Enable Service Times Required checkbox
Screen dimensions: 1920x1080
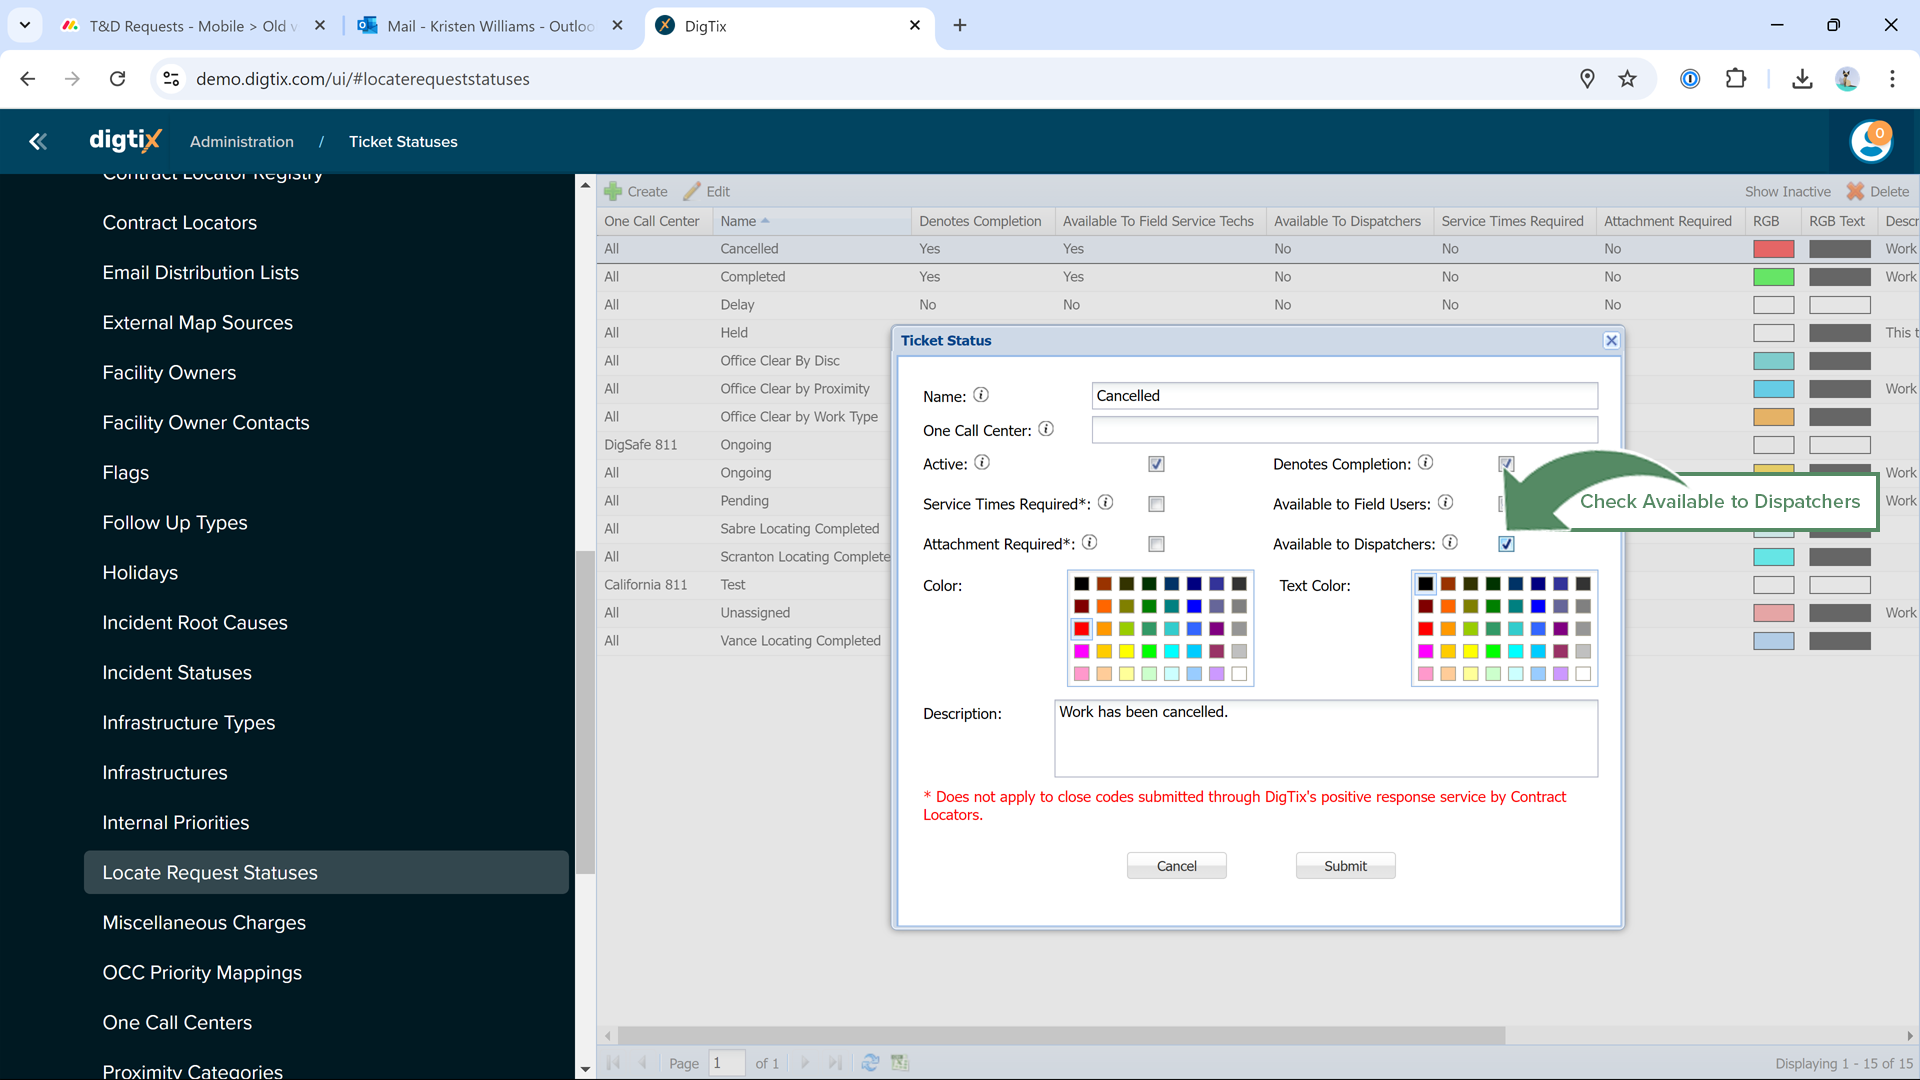click(x=1156, y=504)
